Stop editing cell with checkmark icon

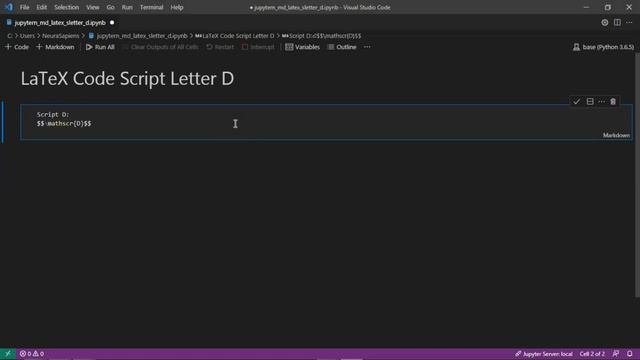pos(577,102)
